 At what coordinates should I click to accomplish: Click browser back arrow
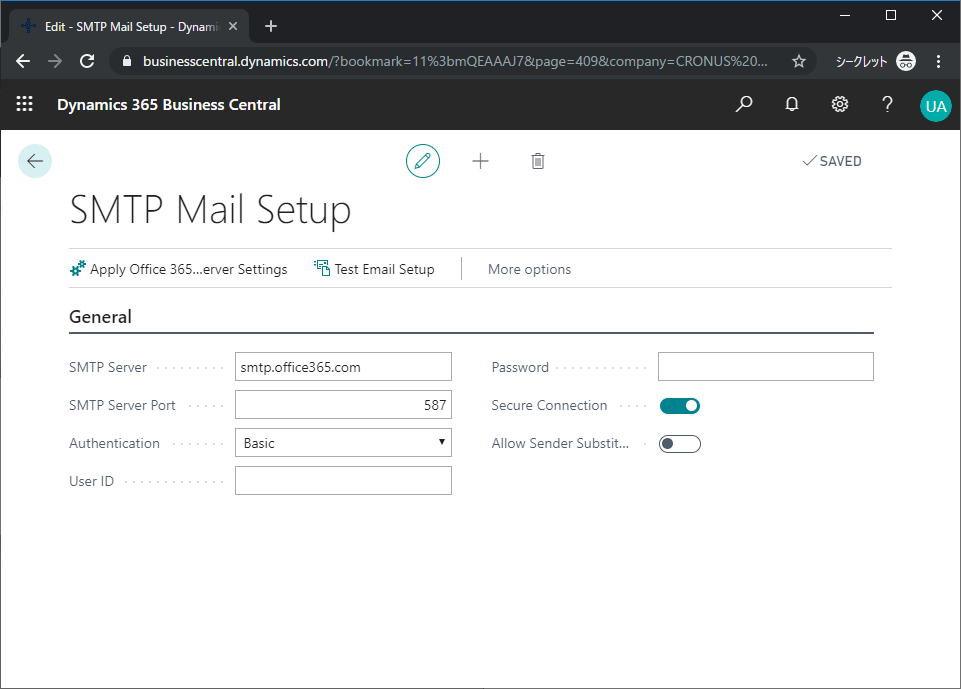point(23,61)
